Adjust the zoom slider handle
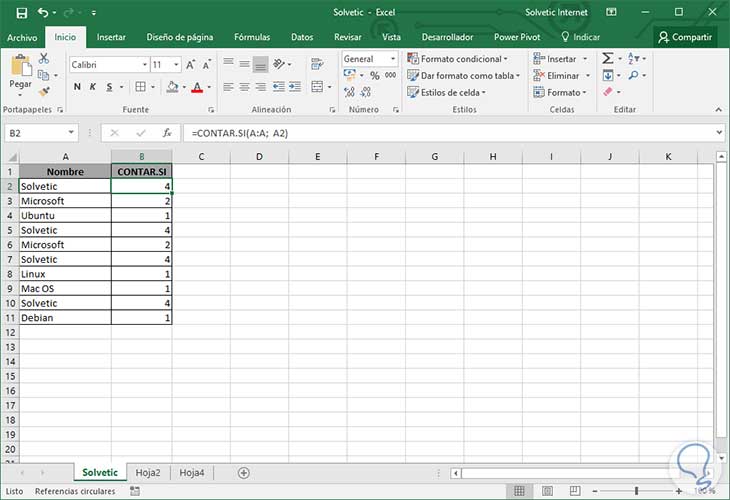Viewport: 730px width, 500px height. [636, 491]
